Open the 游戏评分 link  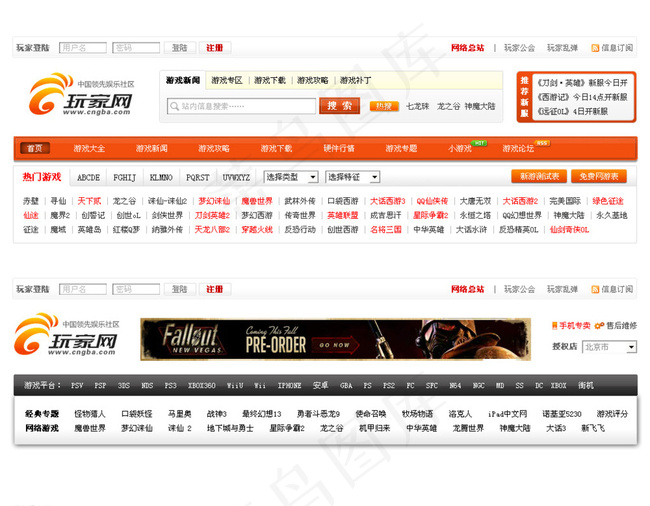point(612,414)
